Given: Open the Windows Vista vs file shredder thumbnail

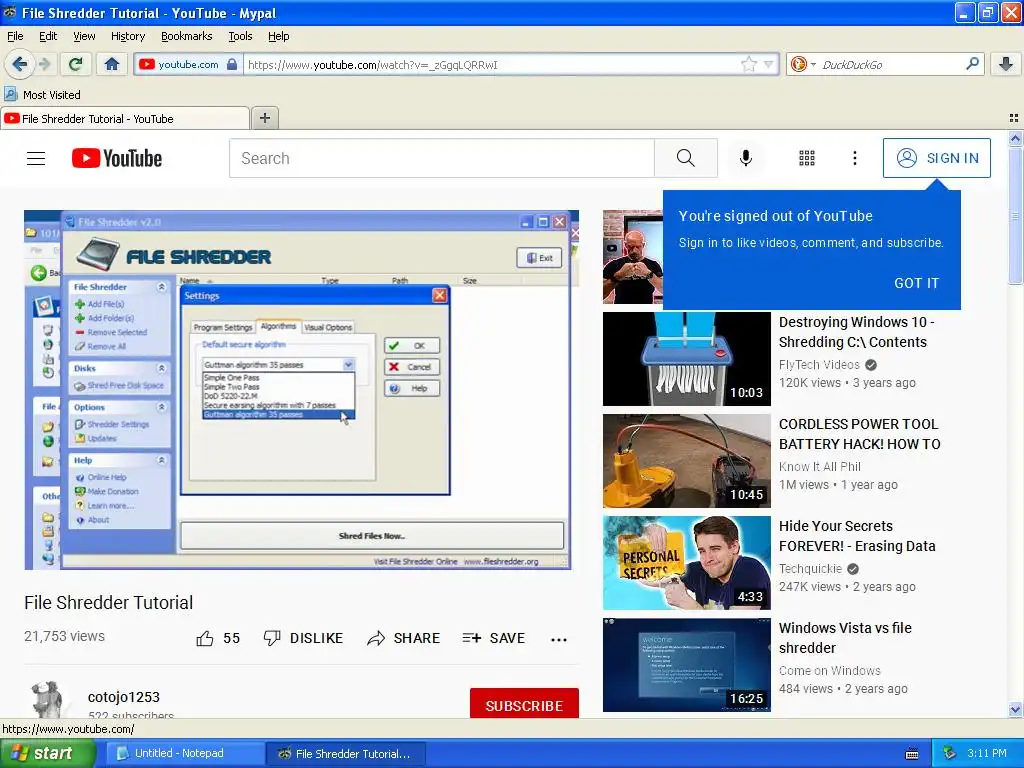Looking at the screenshot, I should [686, 664].
